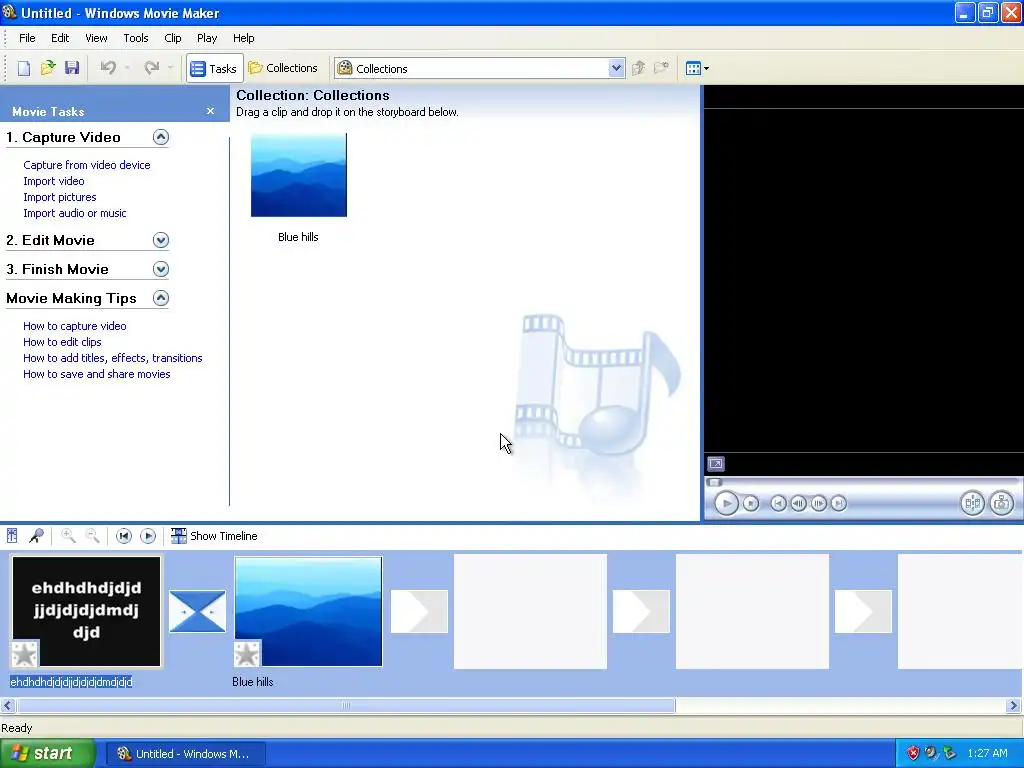Select the transition between first two clips

pos(197,611)
